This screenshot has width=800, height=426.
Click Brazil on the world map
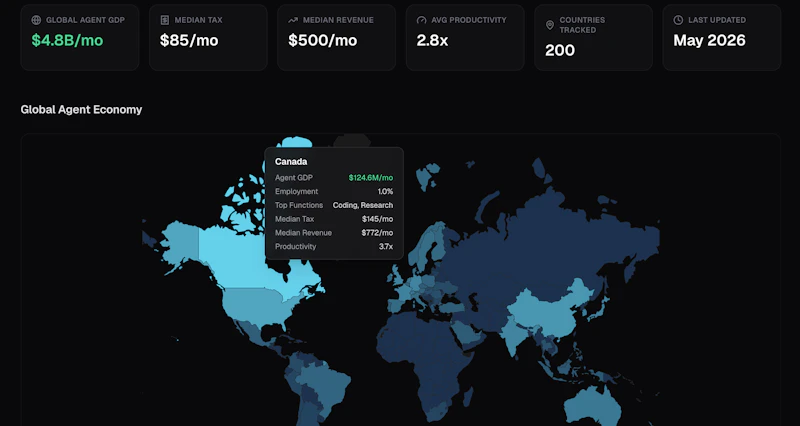coord(327,383)
